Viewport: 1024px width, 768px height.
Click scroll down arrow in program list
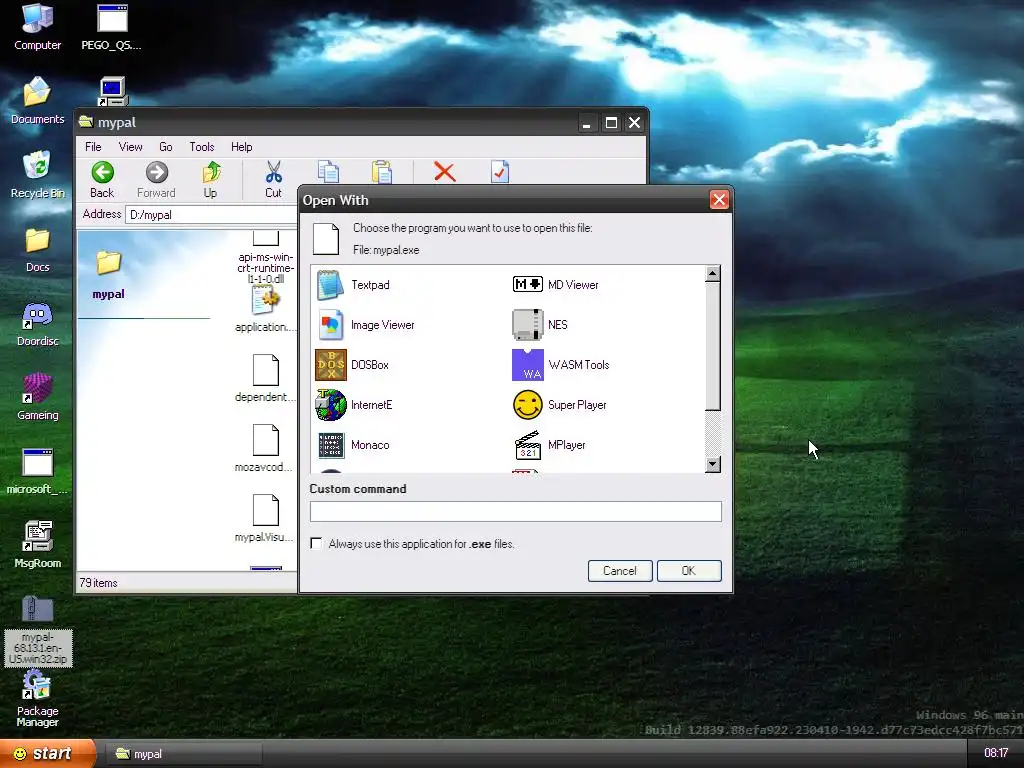tap(712, 464)
